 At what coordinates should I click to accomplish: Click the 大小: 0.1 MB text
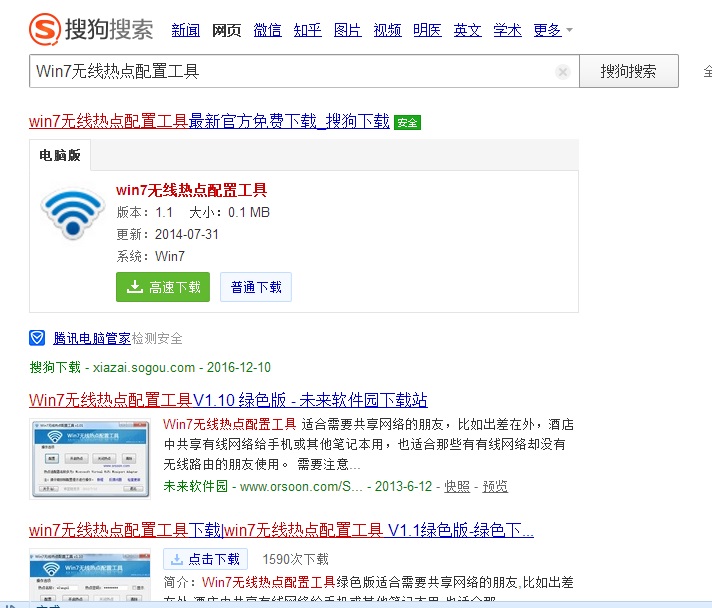(229, 212)
